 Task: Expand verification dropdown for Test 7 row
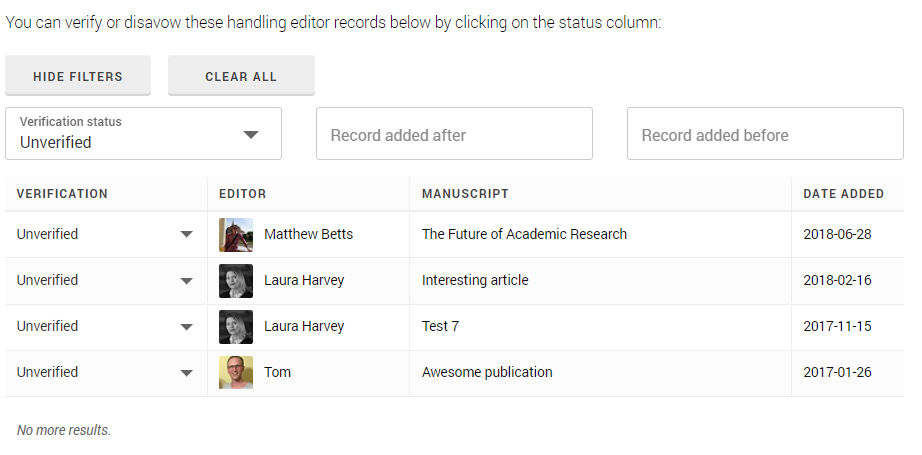pyautogui.click(x=186, y=327)
